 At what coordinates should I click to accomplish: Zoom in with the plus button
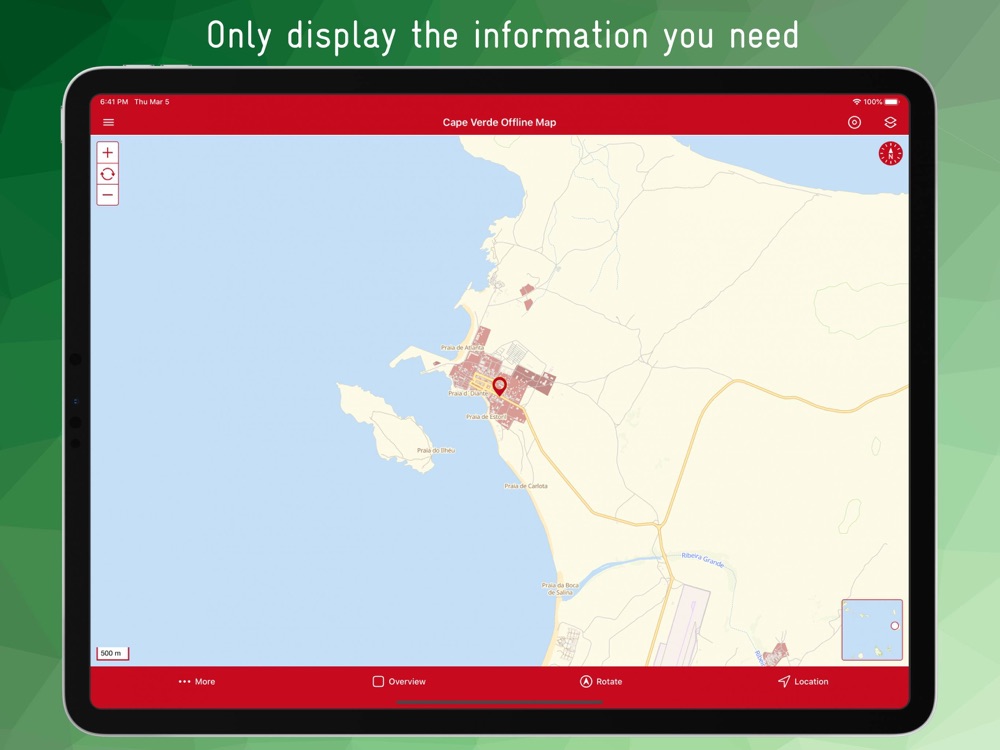click(x=108, y=152)
